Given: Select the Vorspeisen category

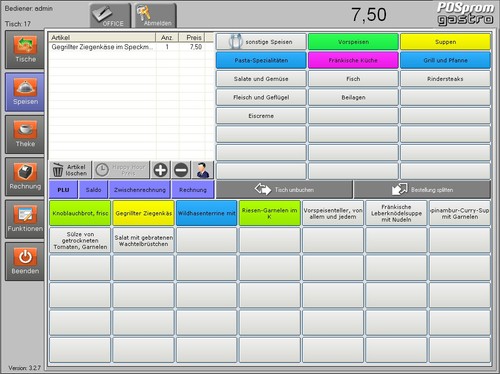Looking at the screenshot, I should coord(353,42).
